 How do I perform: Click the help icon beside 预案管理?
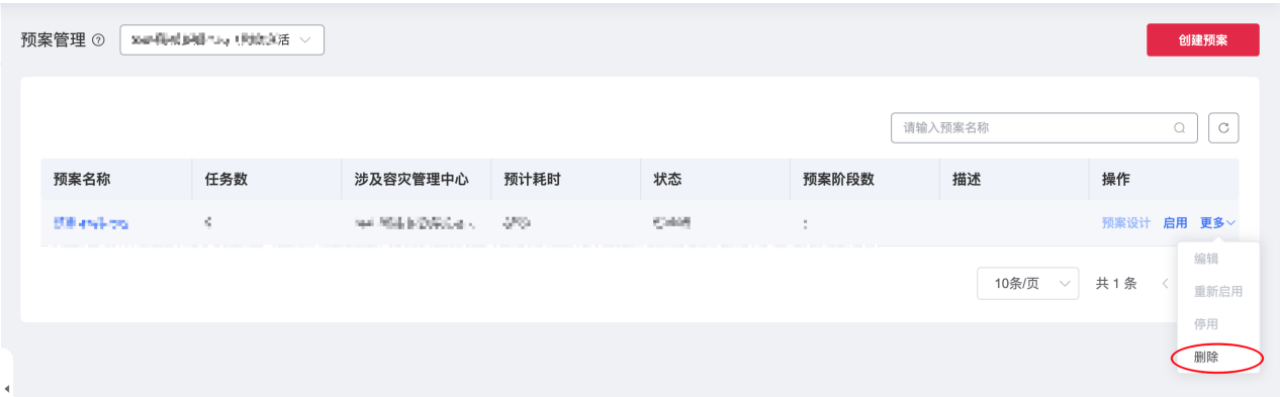(x=98, y=42)
